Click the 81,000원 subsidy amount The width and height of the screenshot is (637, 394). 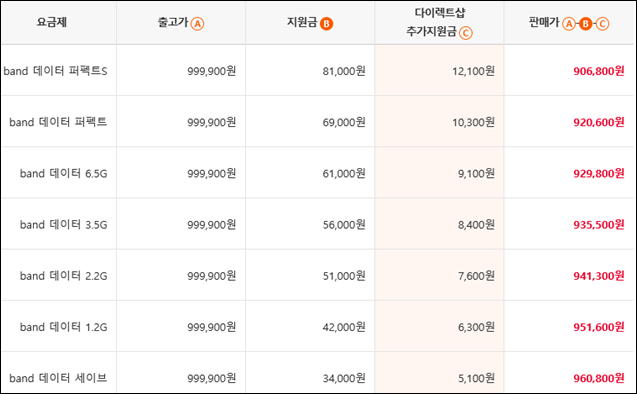click(344, 71)
